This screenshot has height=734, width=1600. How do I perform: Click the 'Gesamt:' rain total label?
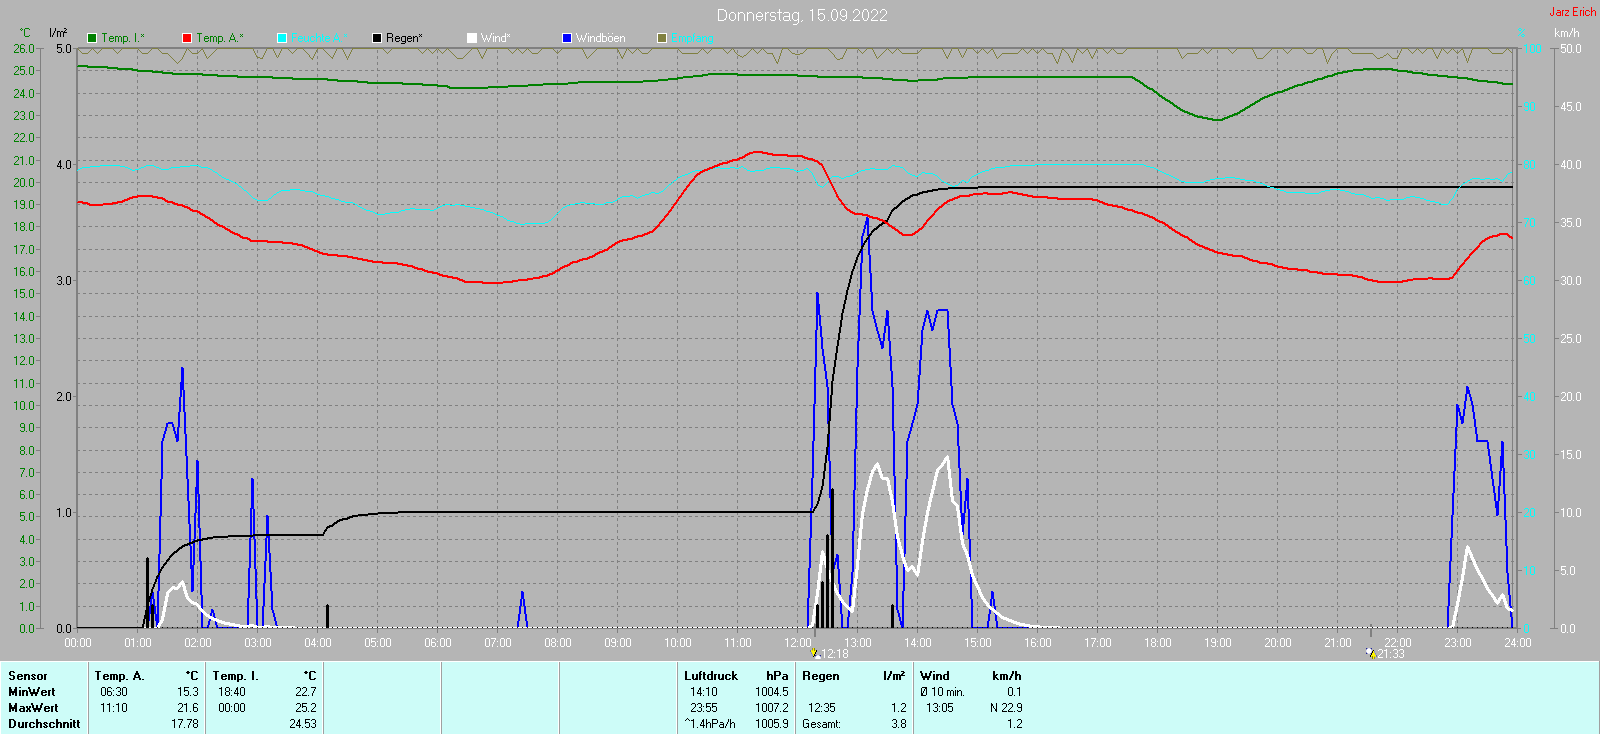pyautogui.click(x=822, y=724)
